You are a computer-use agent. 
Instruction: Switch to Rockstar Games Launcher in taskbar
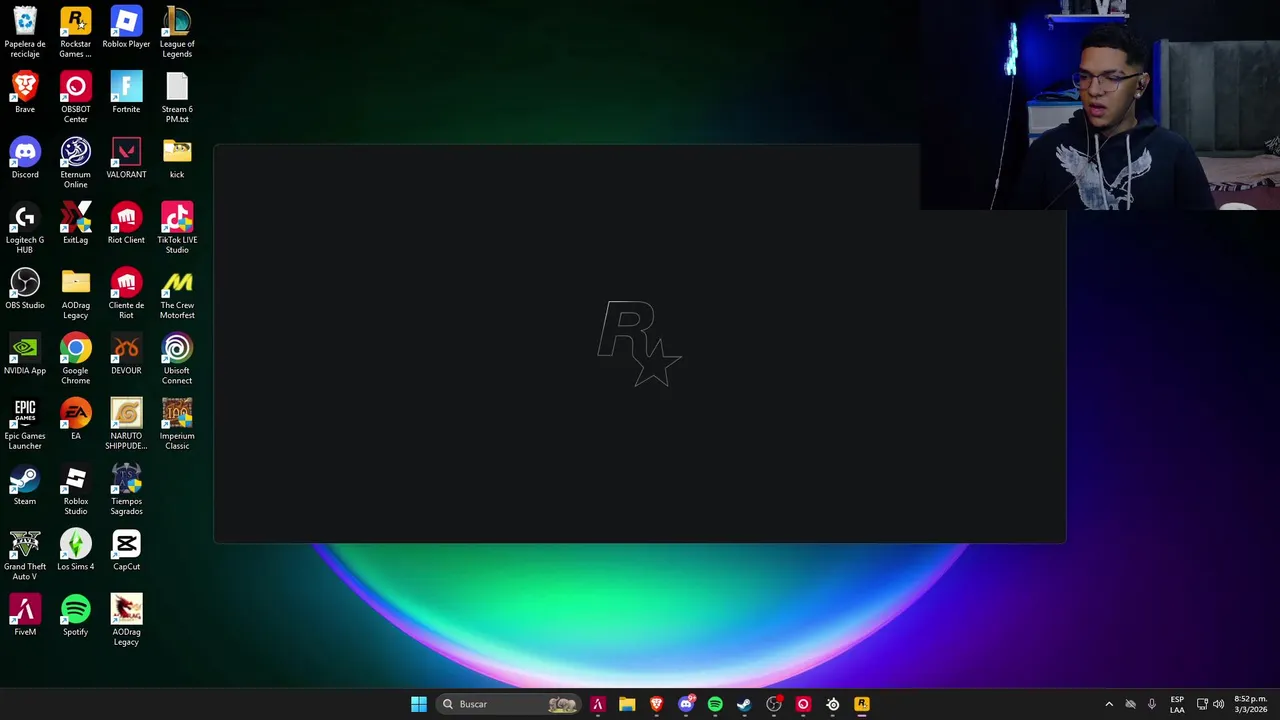[862, 704]
